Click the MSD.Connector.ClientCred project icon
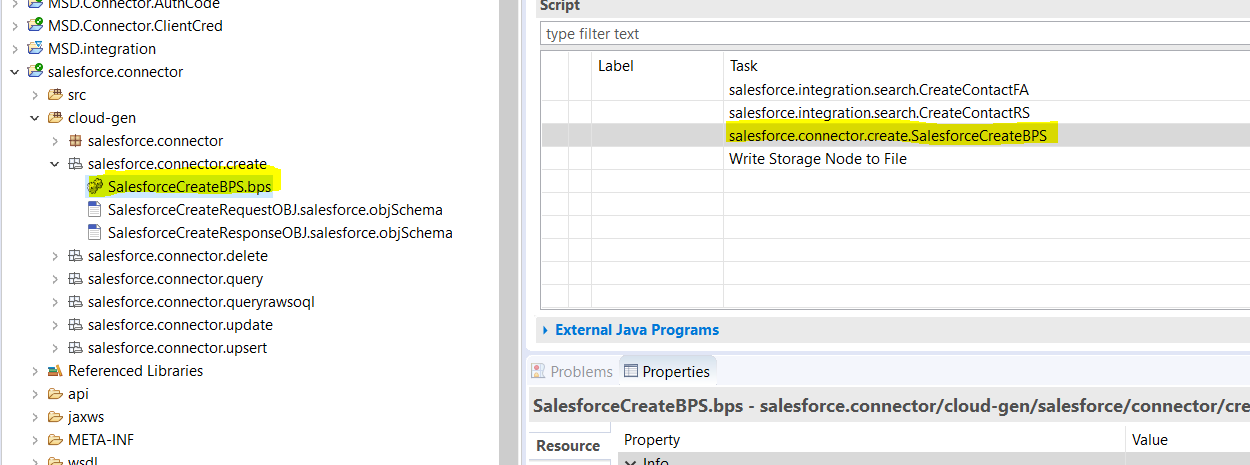The height and width of the screenshot is (465, 1250). (x=36, y=25)
